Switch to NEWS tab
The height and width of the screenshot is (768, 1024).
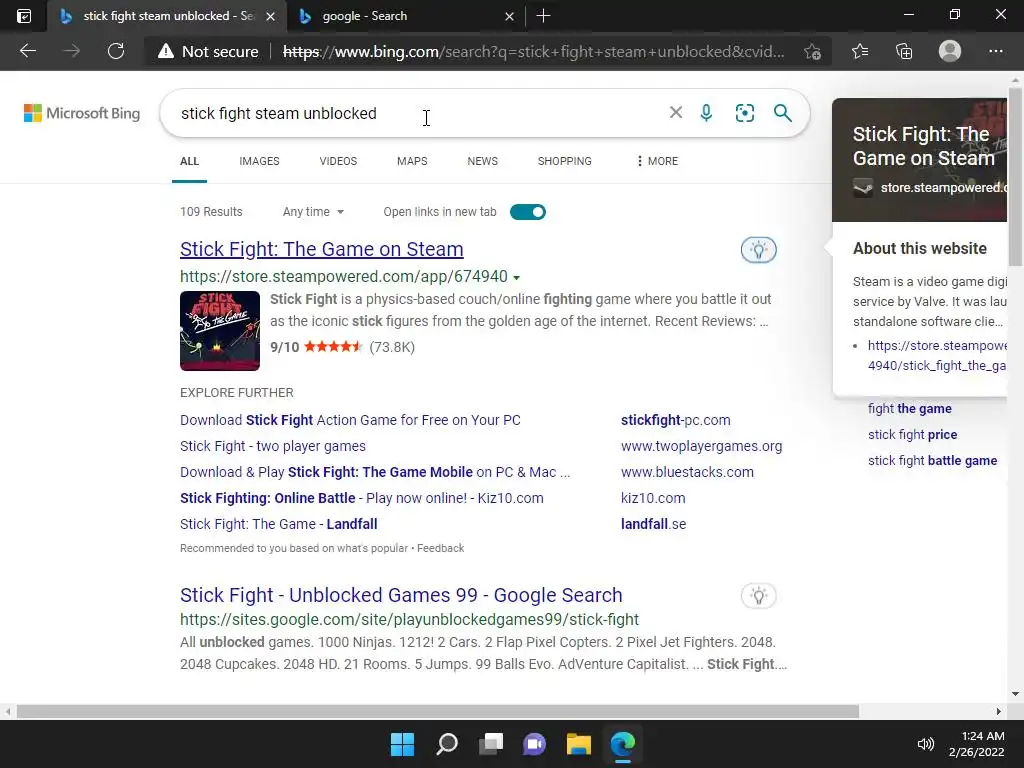pos(483,161)
